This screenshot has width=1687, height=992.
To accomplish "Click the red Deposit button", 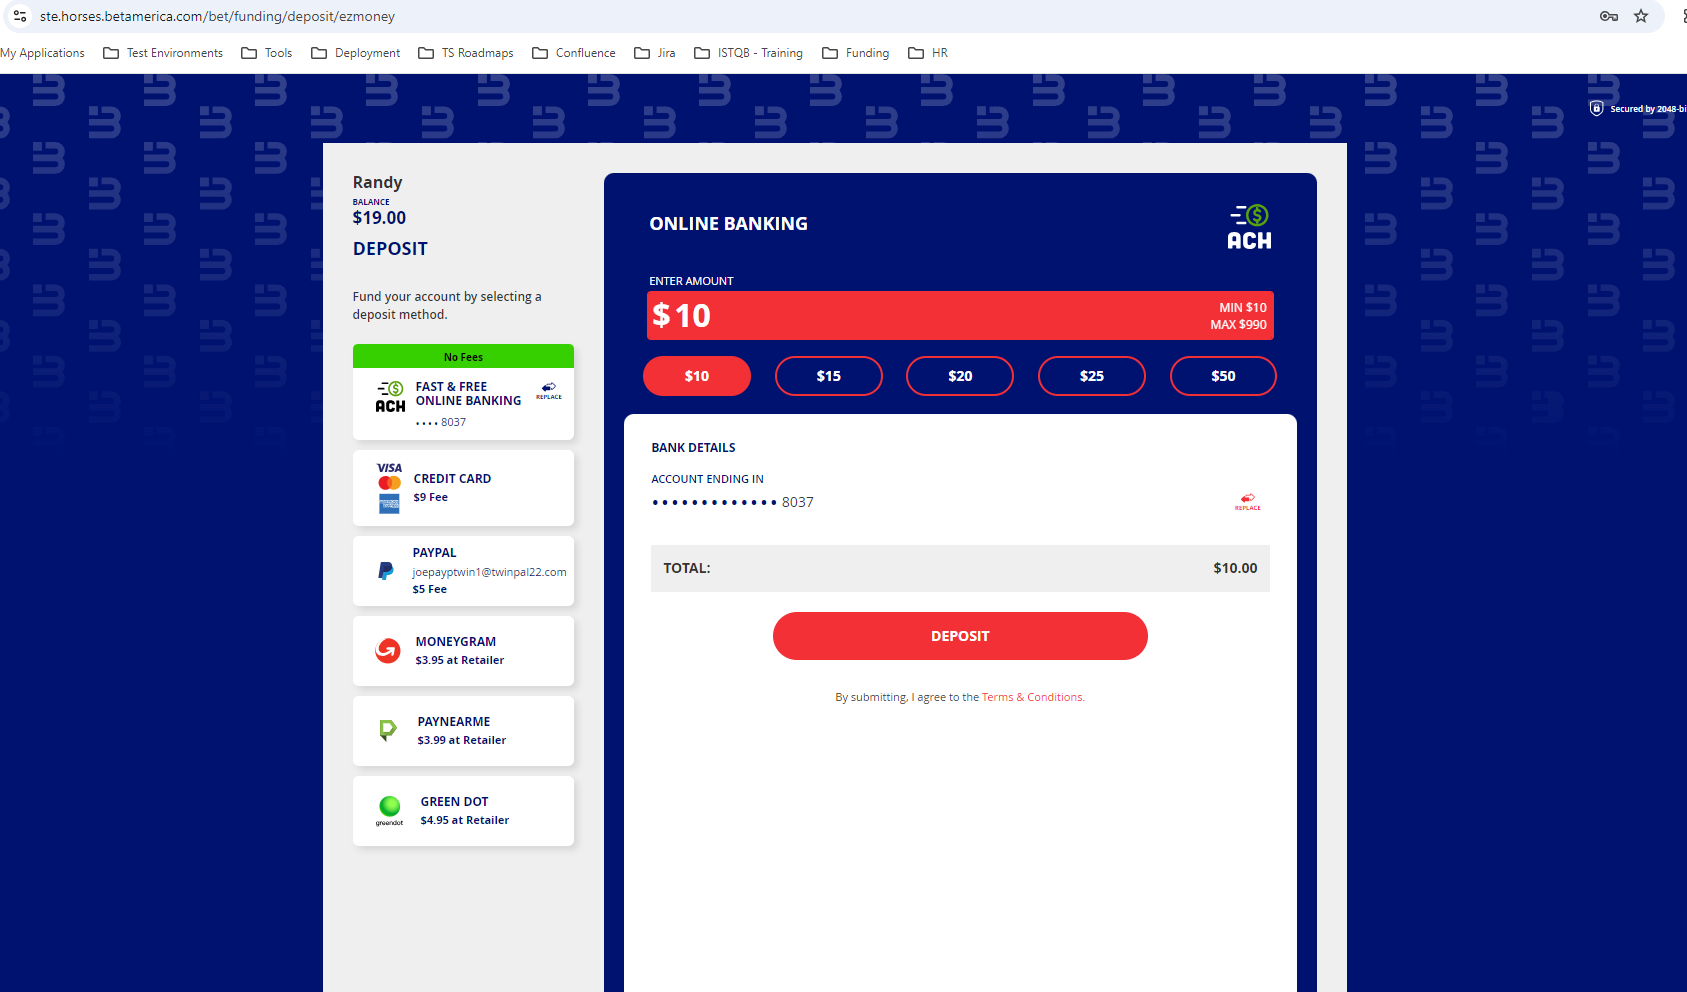I will [x=960, y=636].
